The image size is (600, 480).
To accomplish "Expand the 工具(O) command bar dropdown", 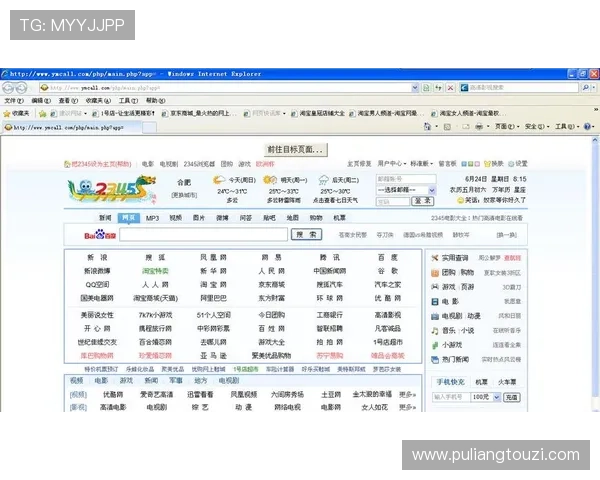I will [x=567, y=126].
